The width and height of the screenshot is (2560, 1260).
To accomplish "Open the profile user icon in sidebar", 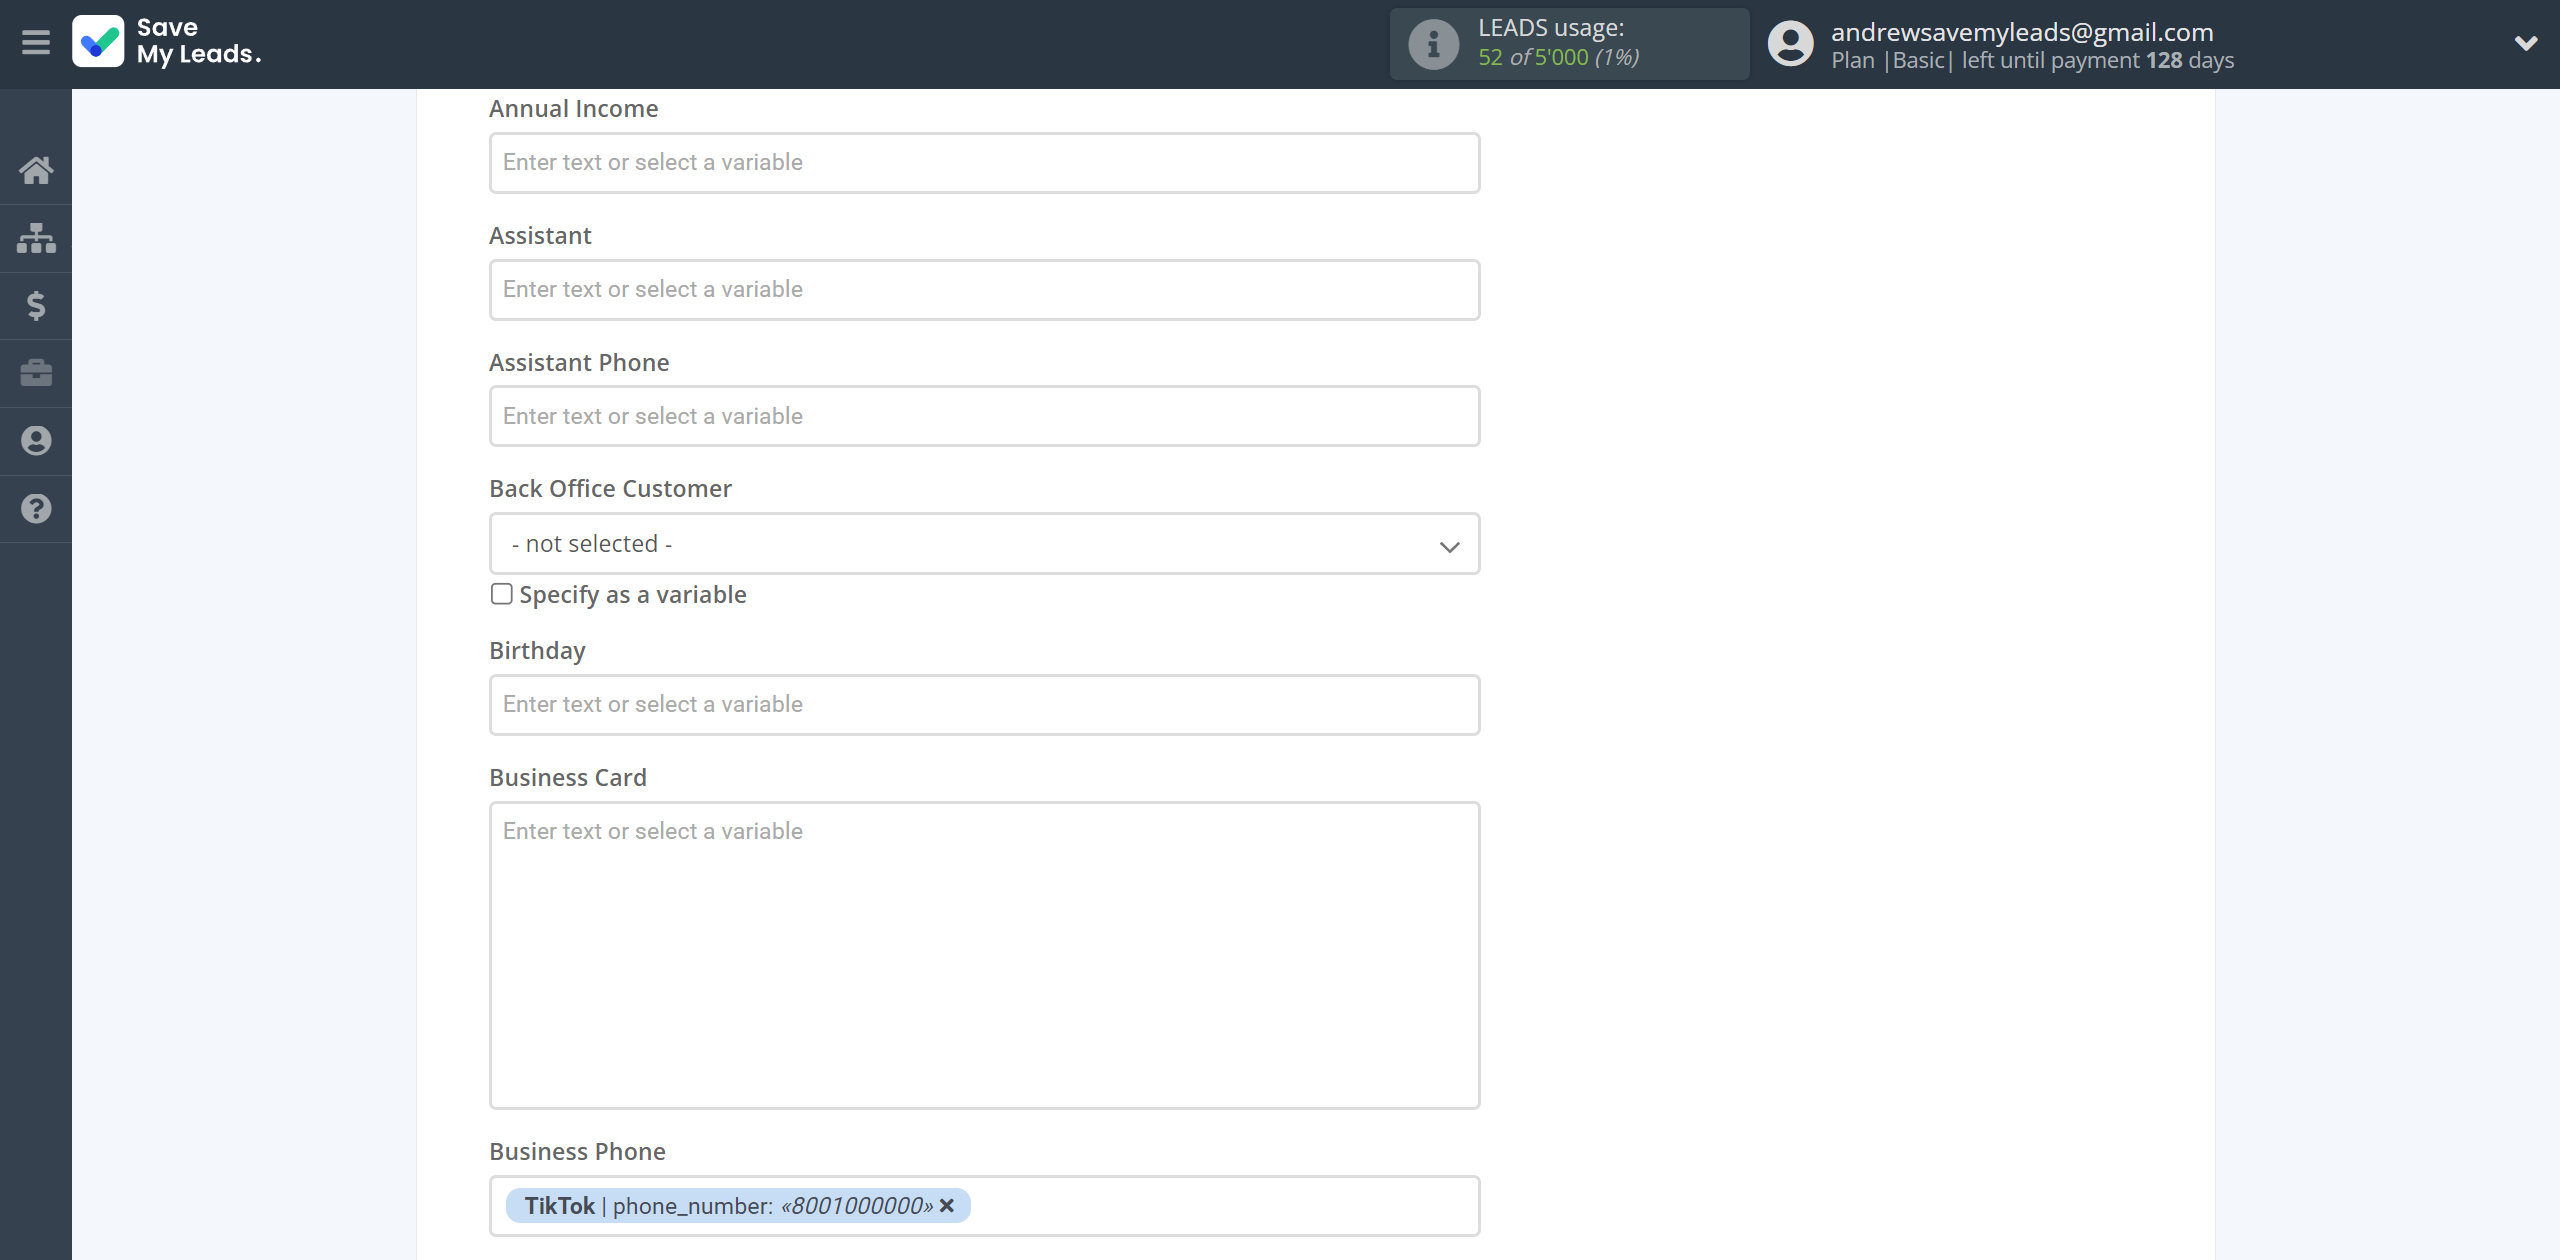I will (x=36, y=441).
